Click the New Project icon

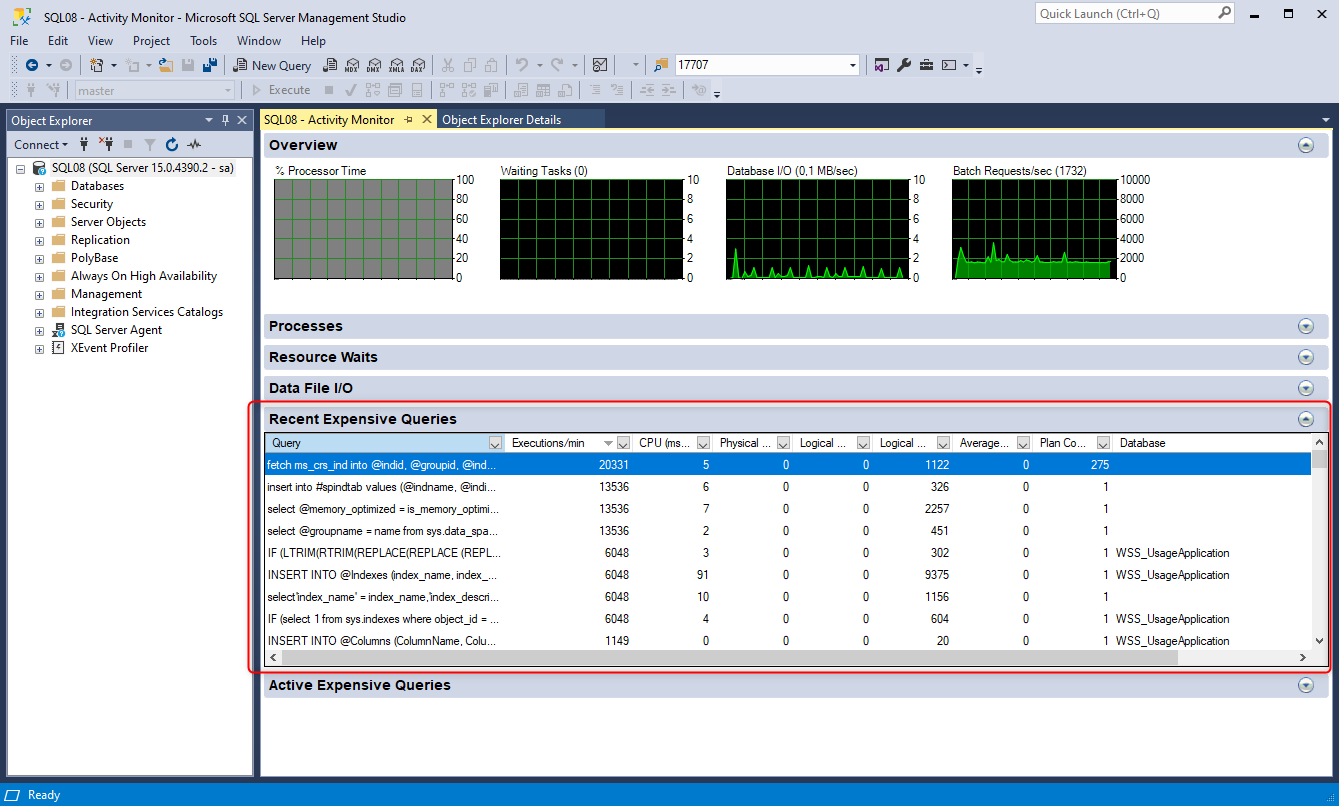click(x=97, y=65)
